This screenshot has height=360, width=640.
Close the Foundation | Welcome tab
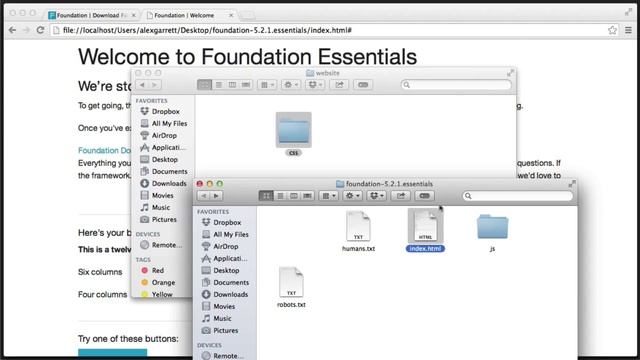[x=231, y=15]
